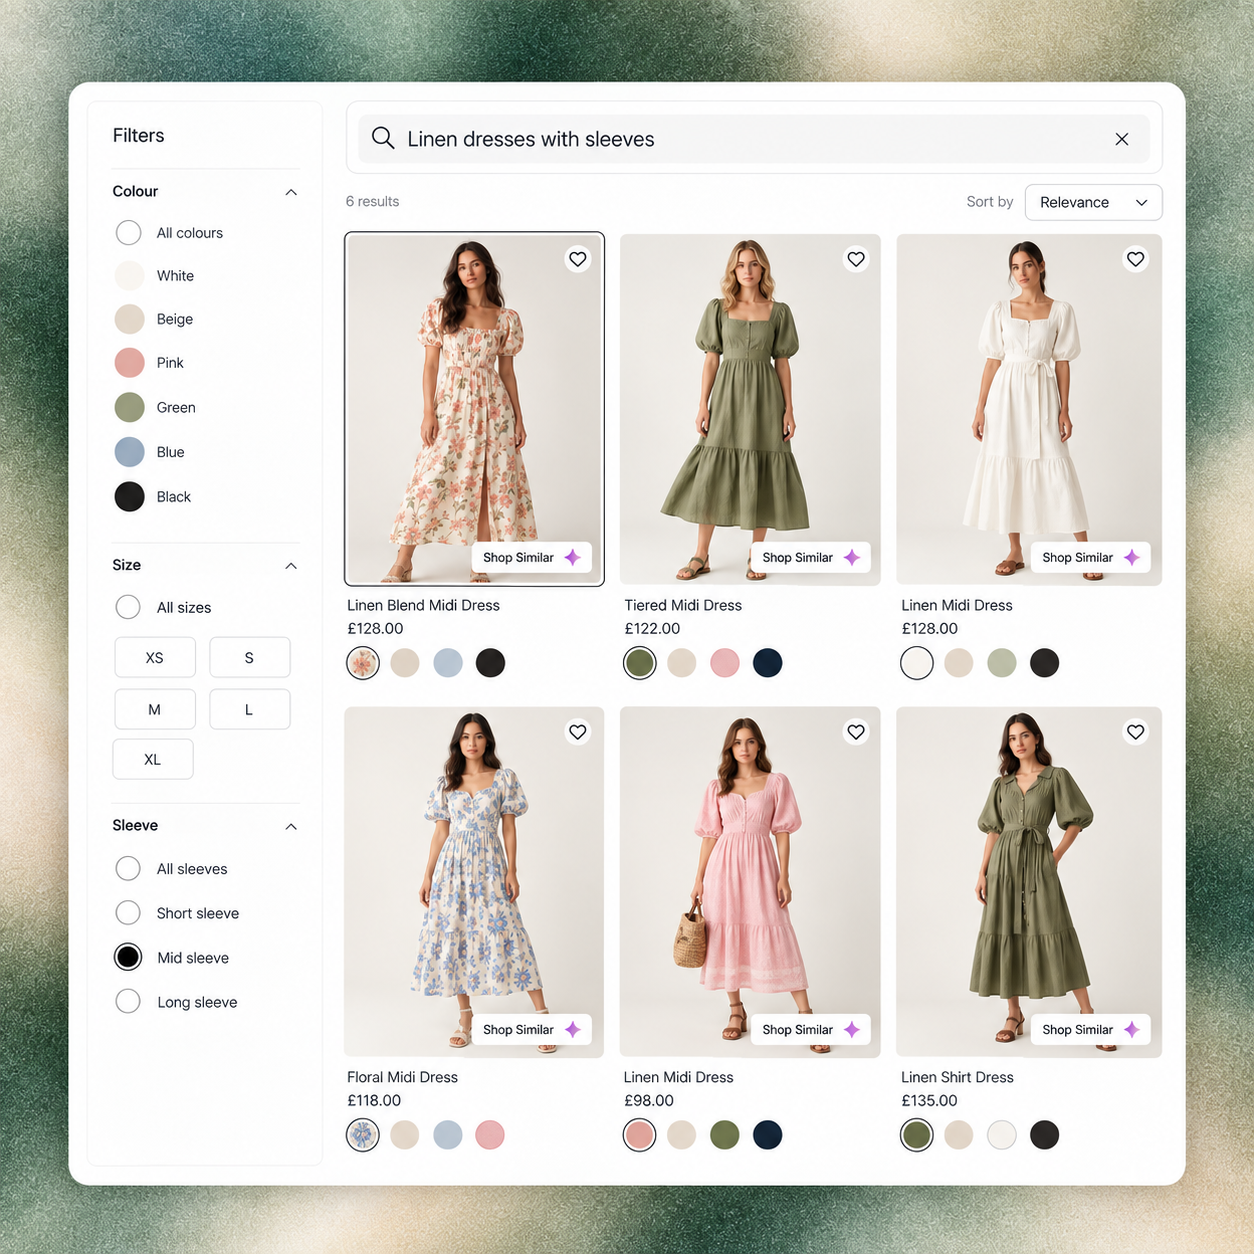Image resolution: width=1254 pixels, height=1254 pixels.
Task: Heart the pink £98.00 Linen Midi Dress
Action: [856, 732]
